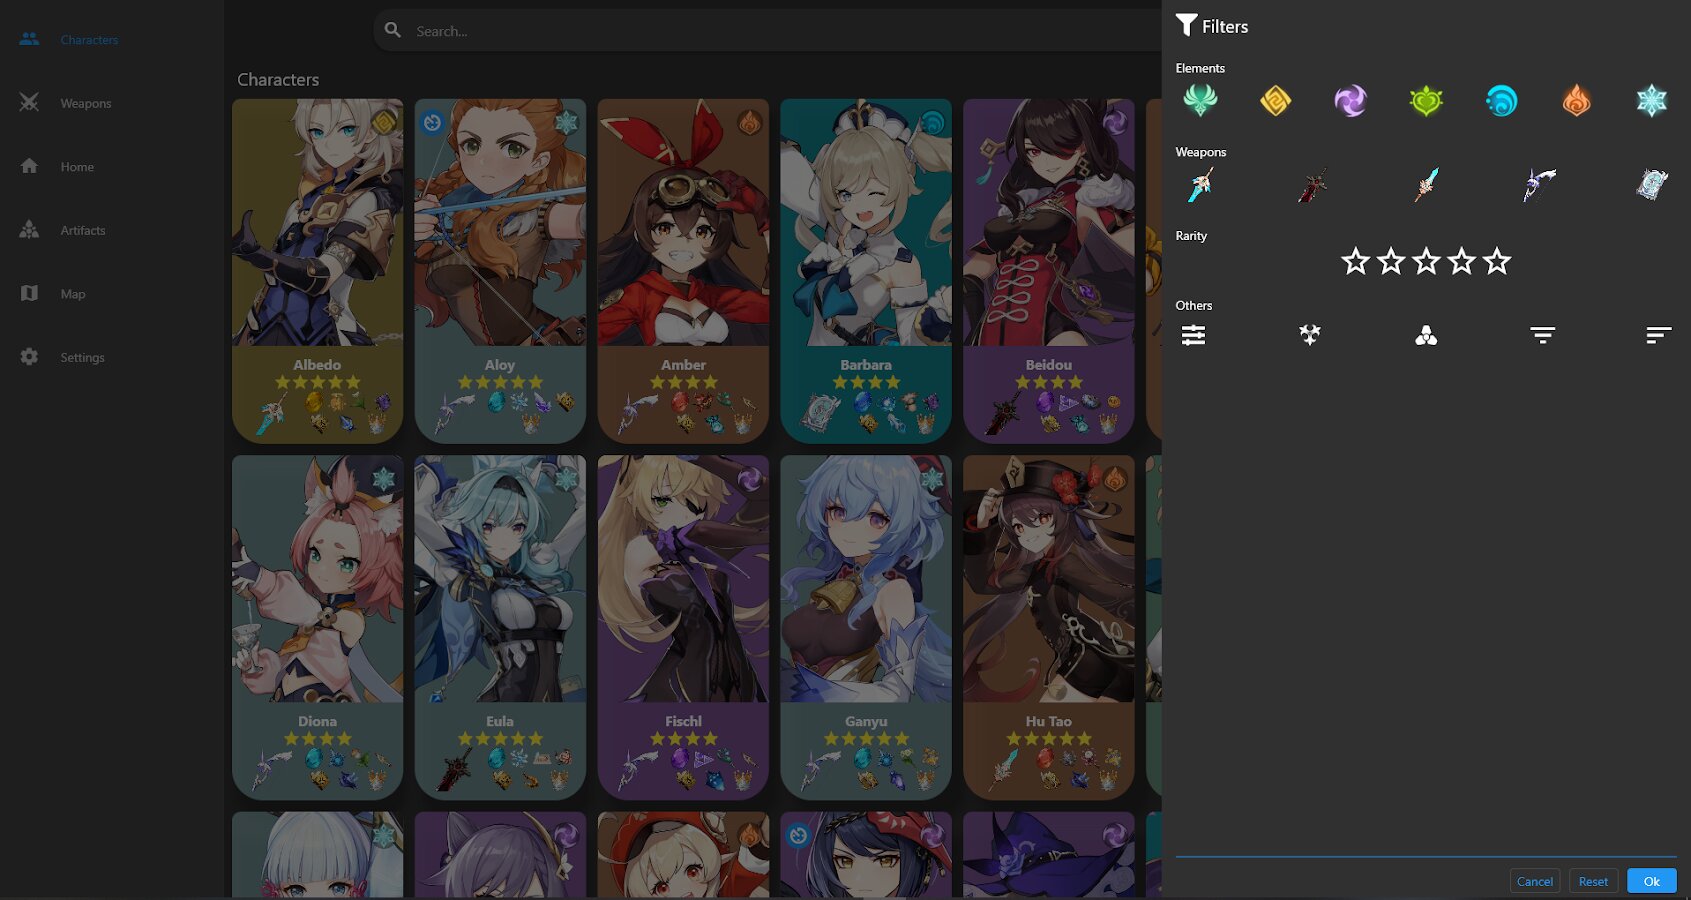Image resolution: width=1691 pixels, height=900 pixels.
Task: Filter by bow weapon icon
Action: tap(1539, 184)
